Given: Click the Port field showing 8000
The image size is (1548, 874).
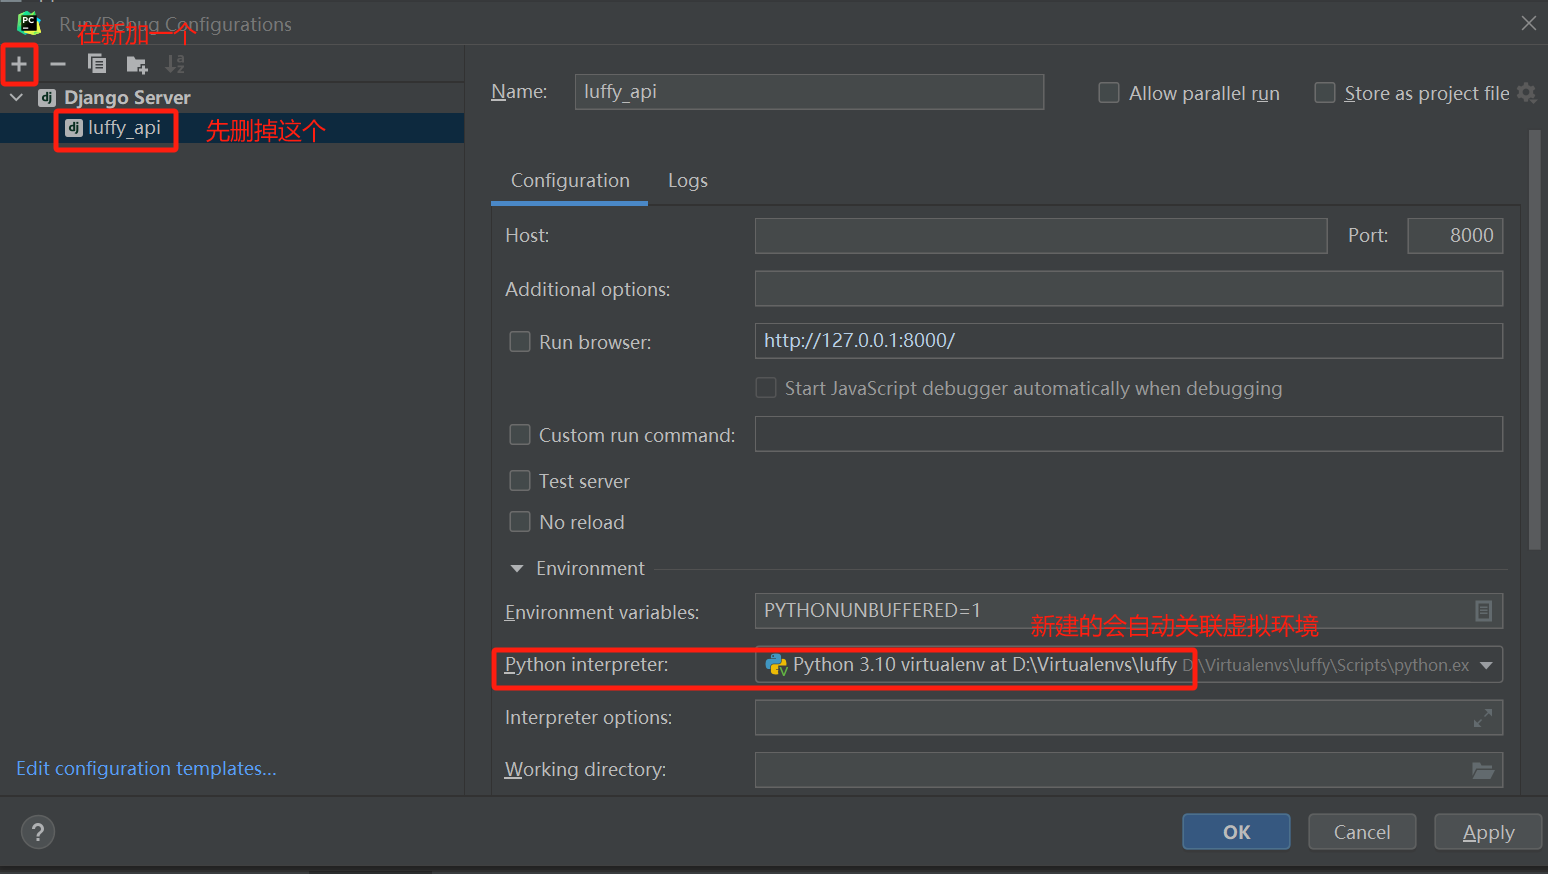Looking at the screenshot, I should point(1455,236).
